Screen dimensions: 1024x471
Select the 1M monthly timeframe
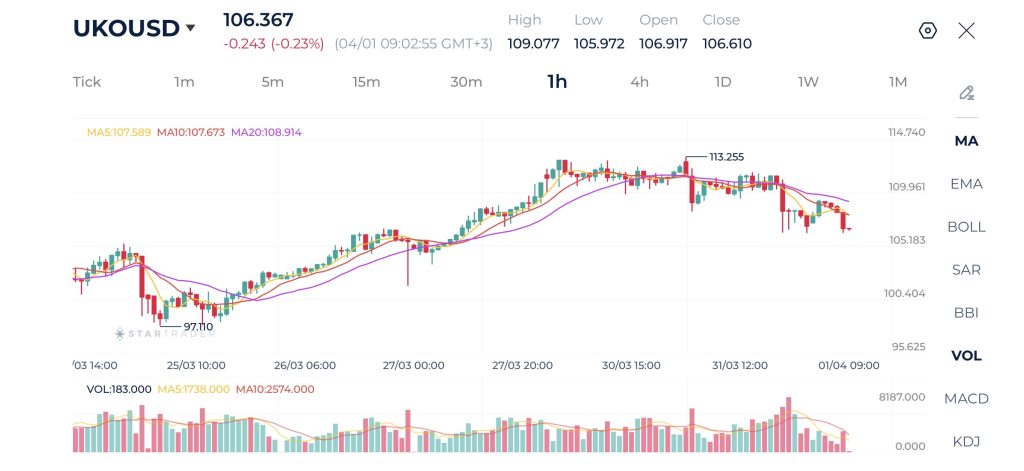[898, 82]
